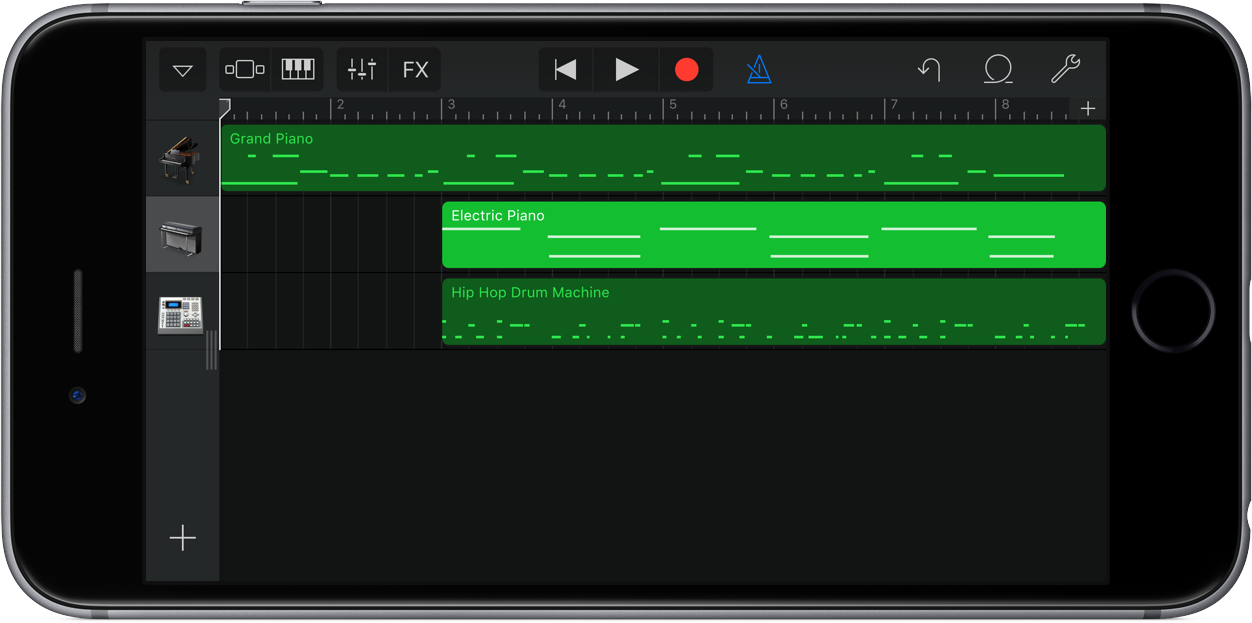Screen dimensions: 1252x623
Task: Open the track mixer controls
Action: [362, 70]
